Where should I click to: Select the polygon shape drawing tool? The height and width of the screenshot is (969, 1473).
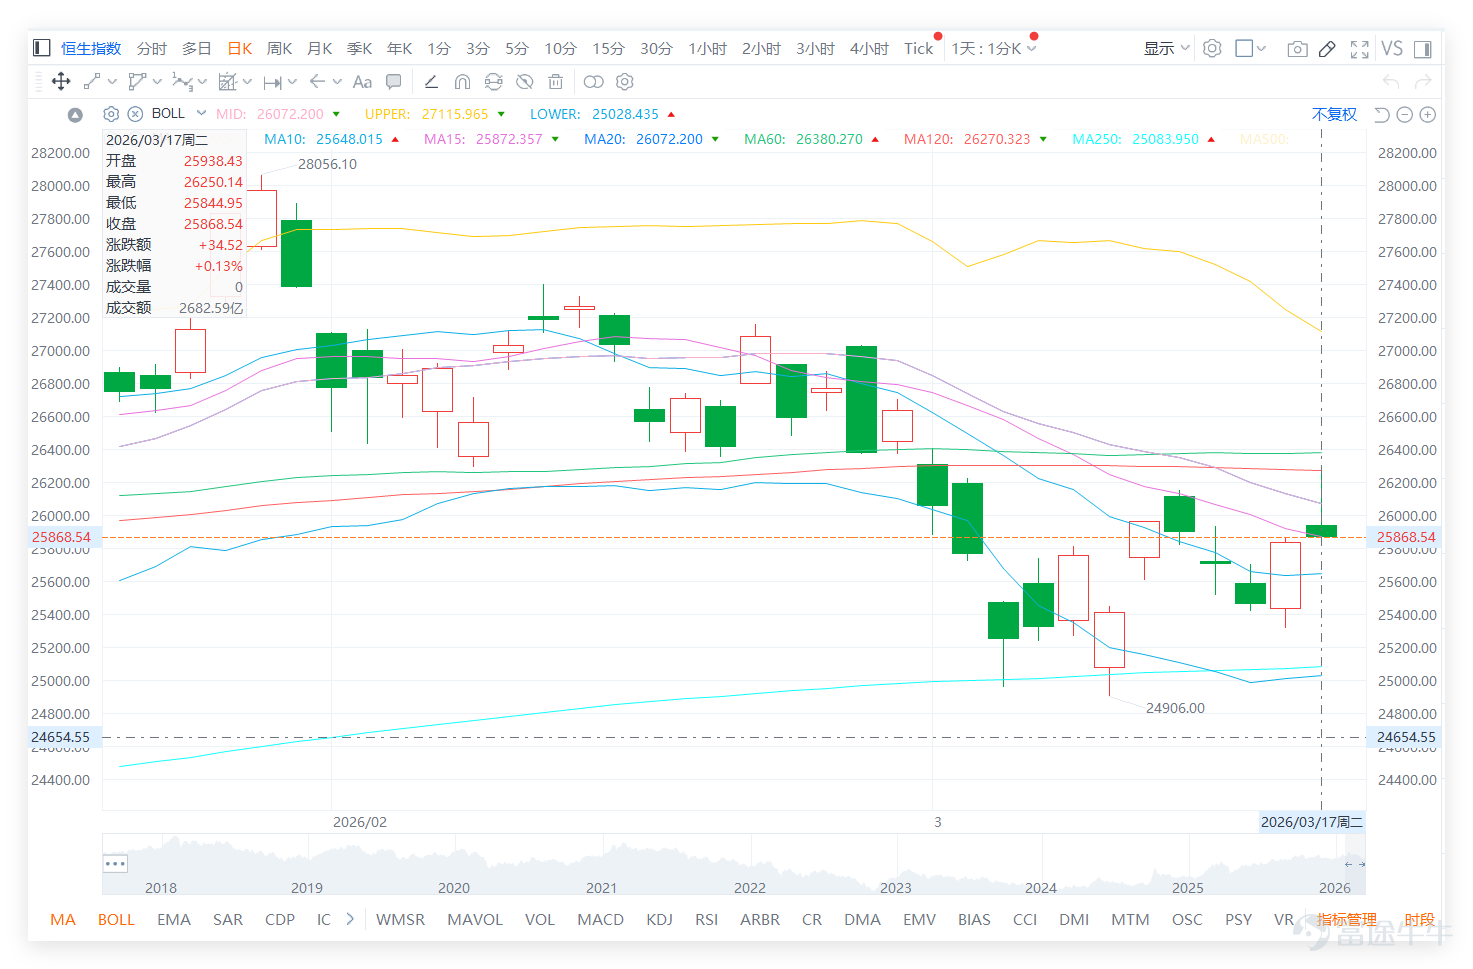tap(137, 82)
